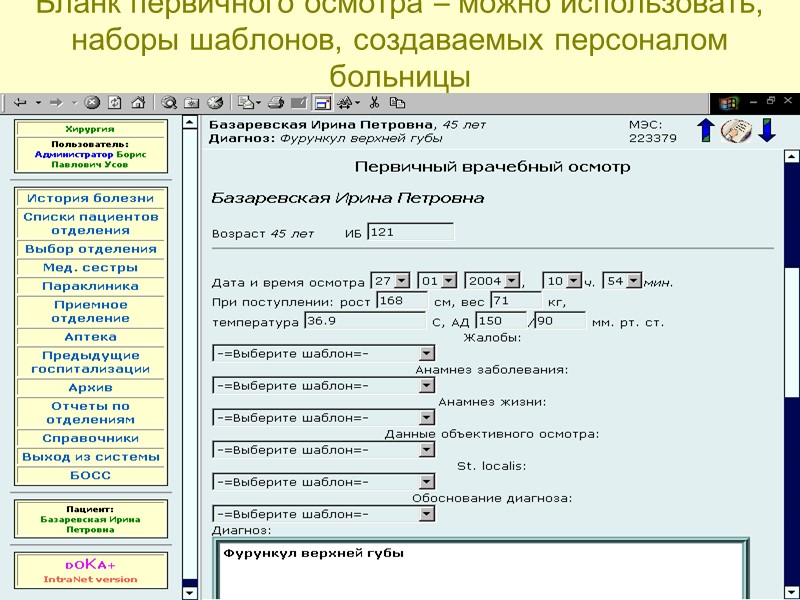The image size is (800, 600).
Task: Click the ИБ field containing 121
Action: click(x=411, y=232)
